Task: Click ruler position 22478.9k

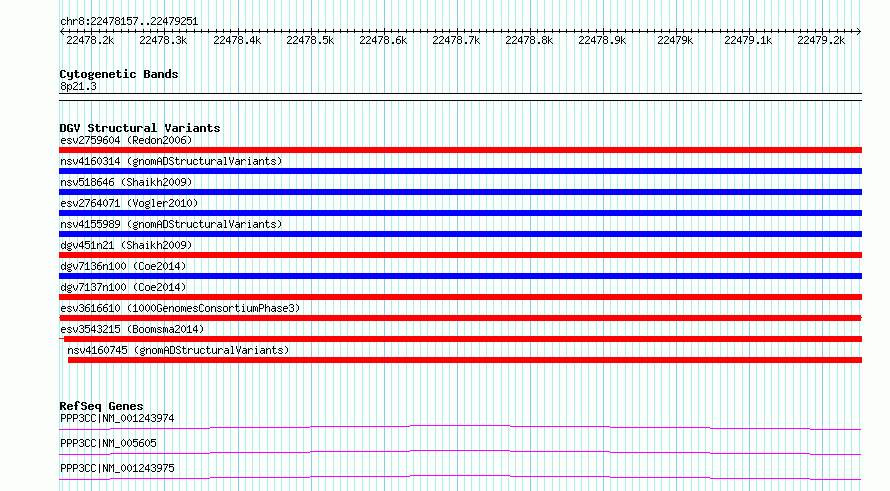Action: click(602, 40)
